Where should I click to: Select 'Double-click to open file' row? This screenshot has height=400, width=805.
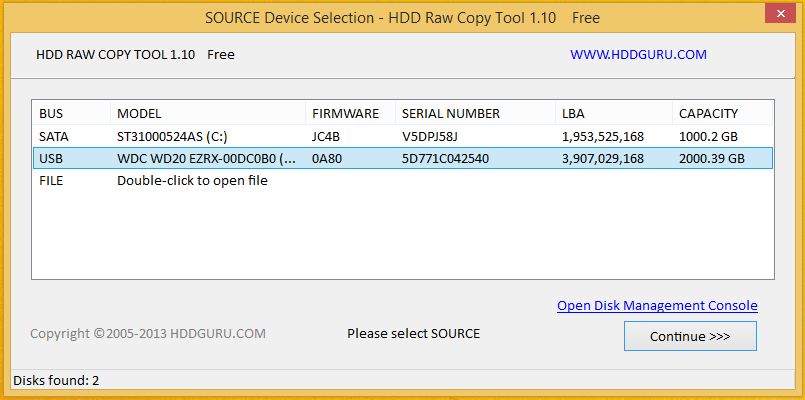coord(402,181)
